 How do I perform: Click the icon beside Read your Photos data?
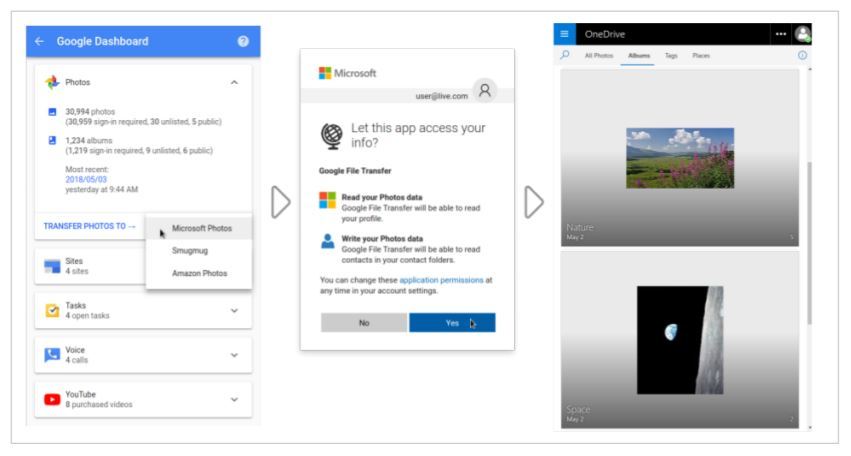point(327,200)
